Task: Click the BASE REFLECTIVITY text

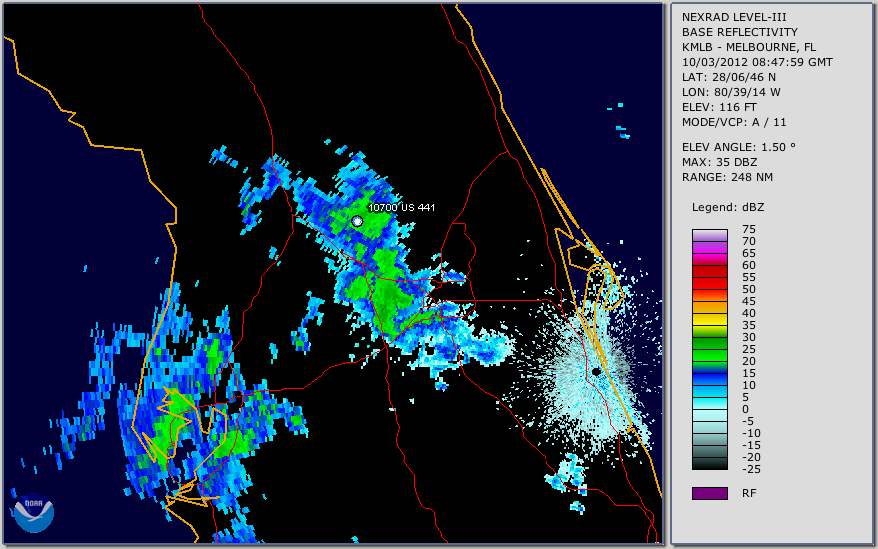Action: [x=740, y=32]
